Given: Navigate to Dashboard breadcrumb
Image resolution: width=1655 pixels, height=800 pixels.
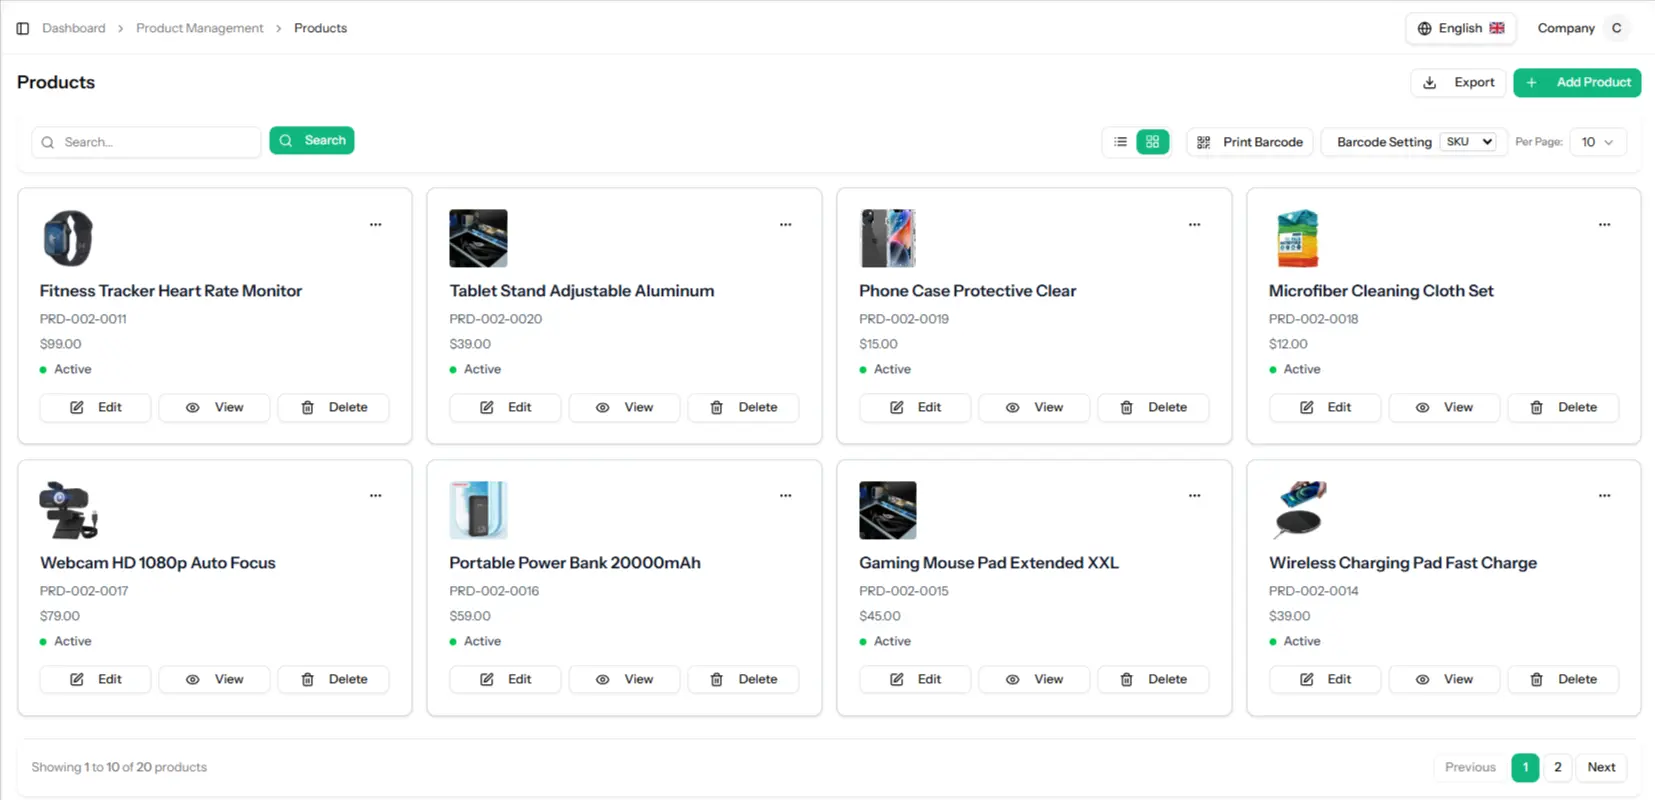Looking at the screenshot, I should 74,28.
